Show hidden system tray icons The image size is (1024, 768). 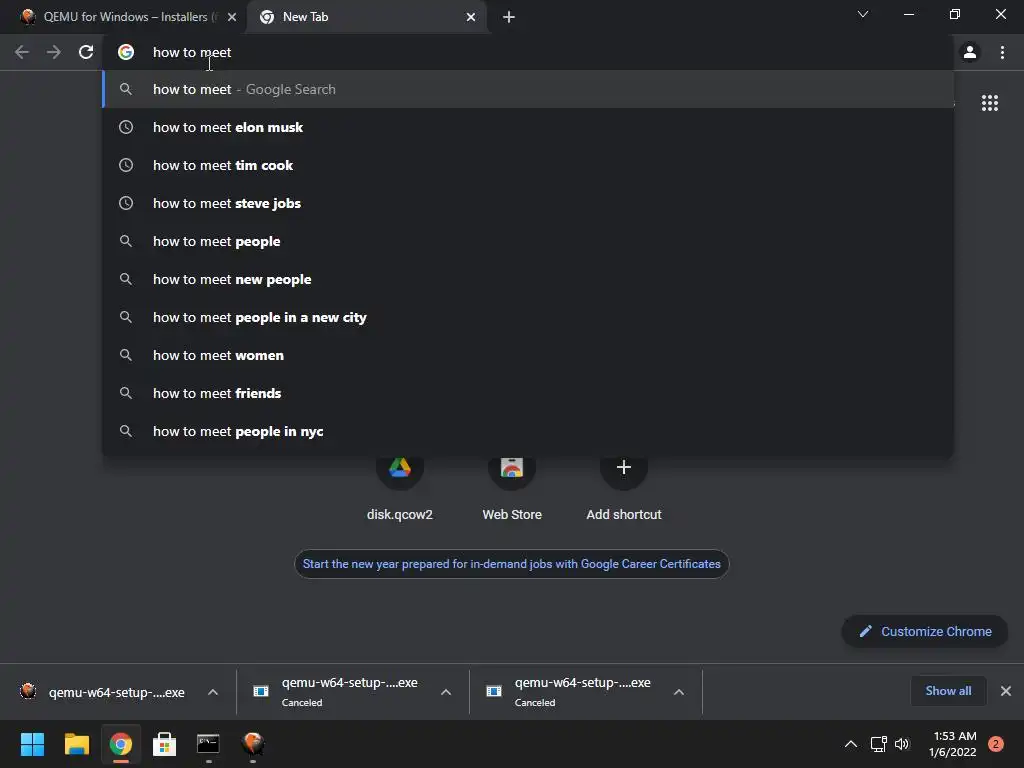(x=850, y=744)
